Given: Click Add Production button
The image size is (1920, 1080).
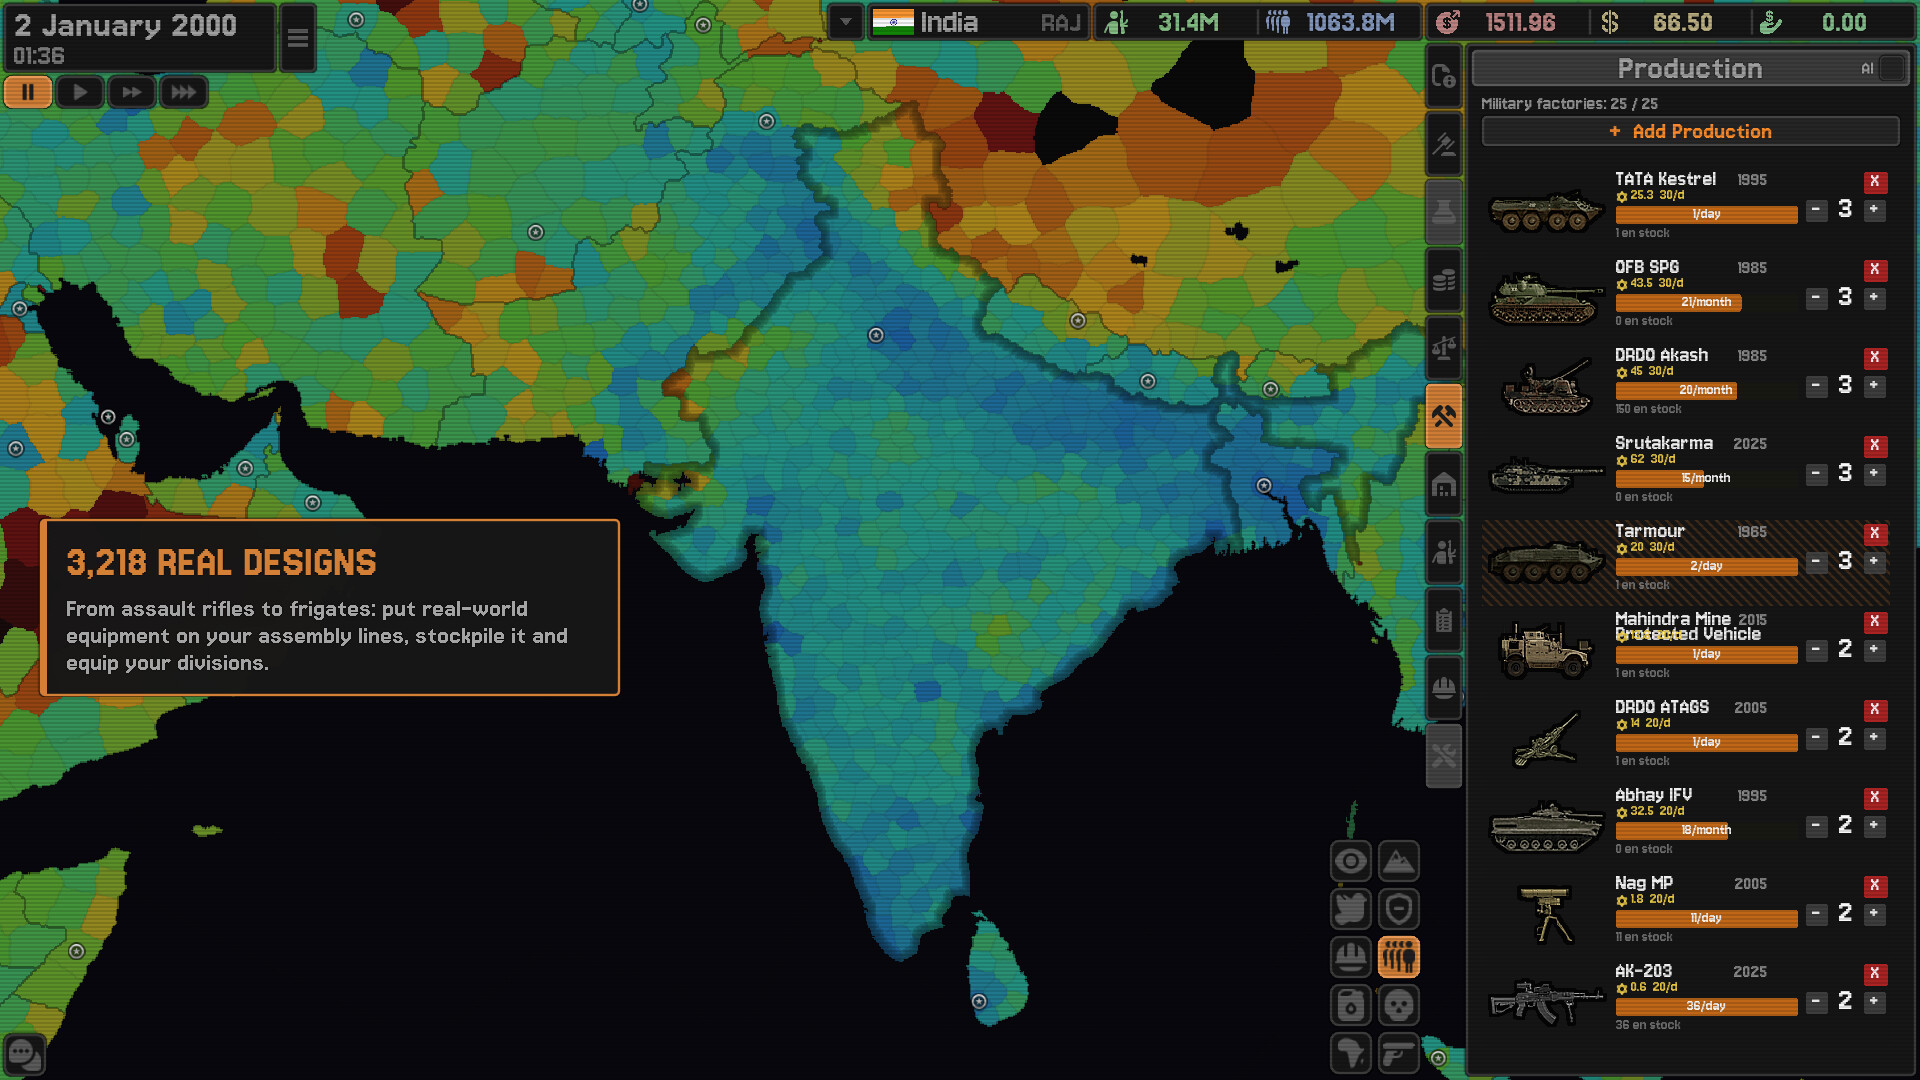Looking at the screenshot, I should (1690, 131).
